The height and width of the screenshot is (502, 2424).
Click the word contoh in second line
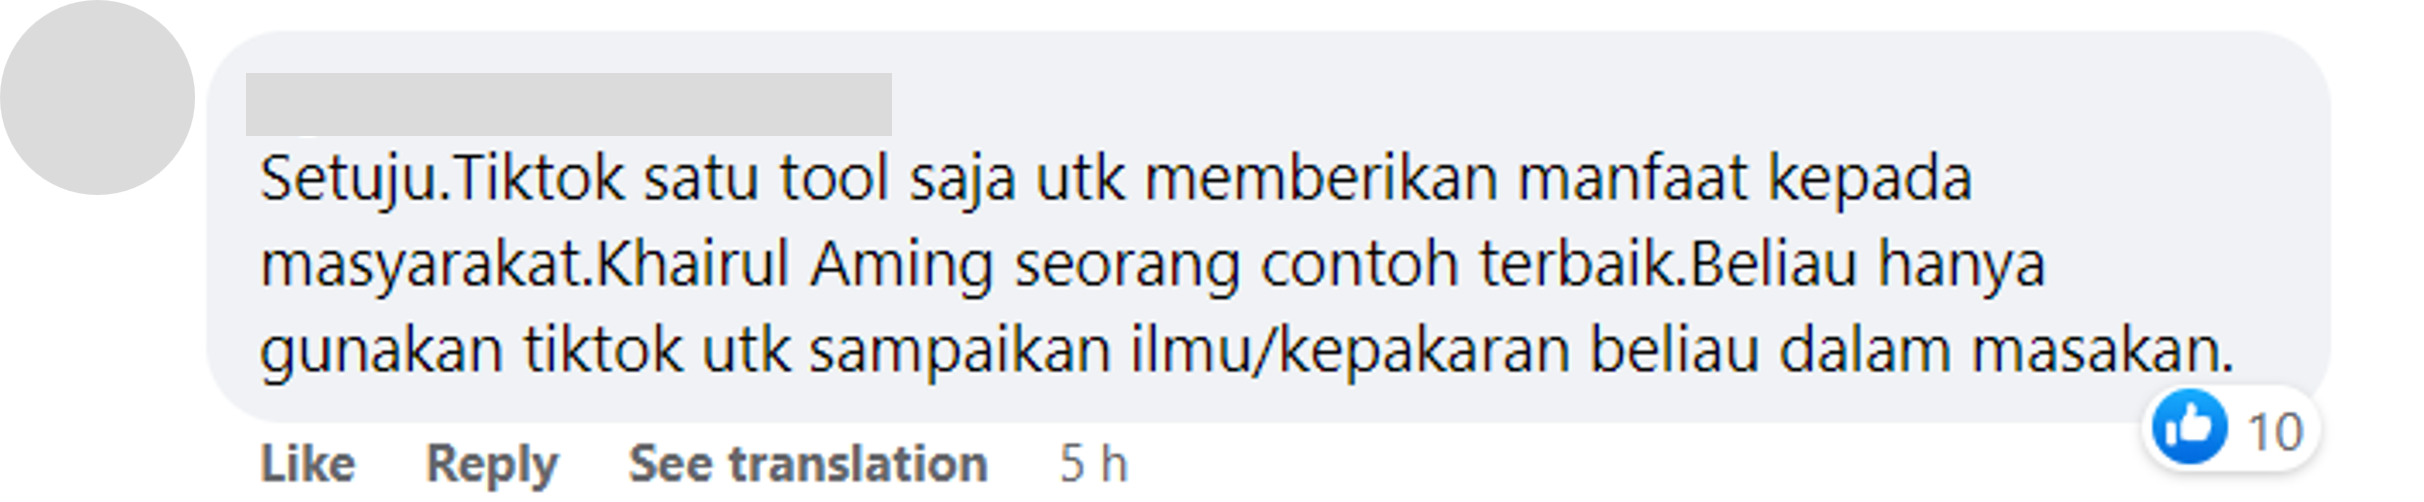tap(1359, 266)
